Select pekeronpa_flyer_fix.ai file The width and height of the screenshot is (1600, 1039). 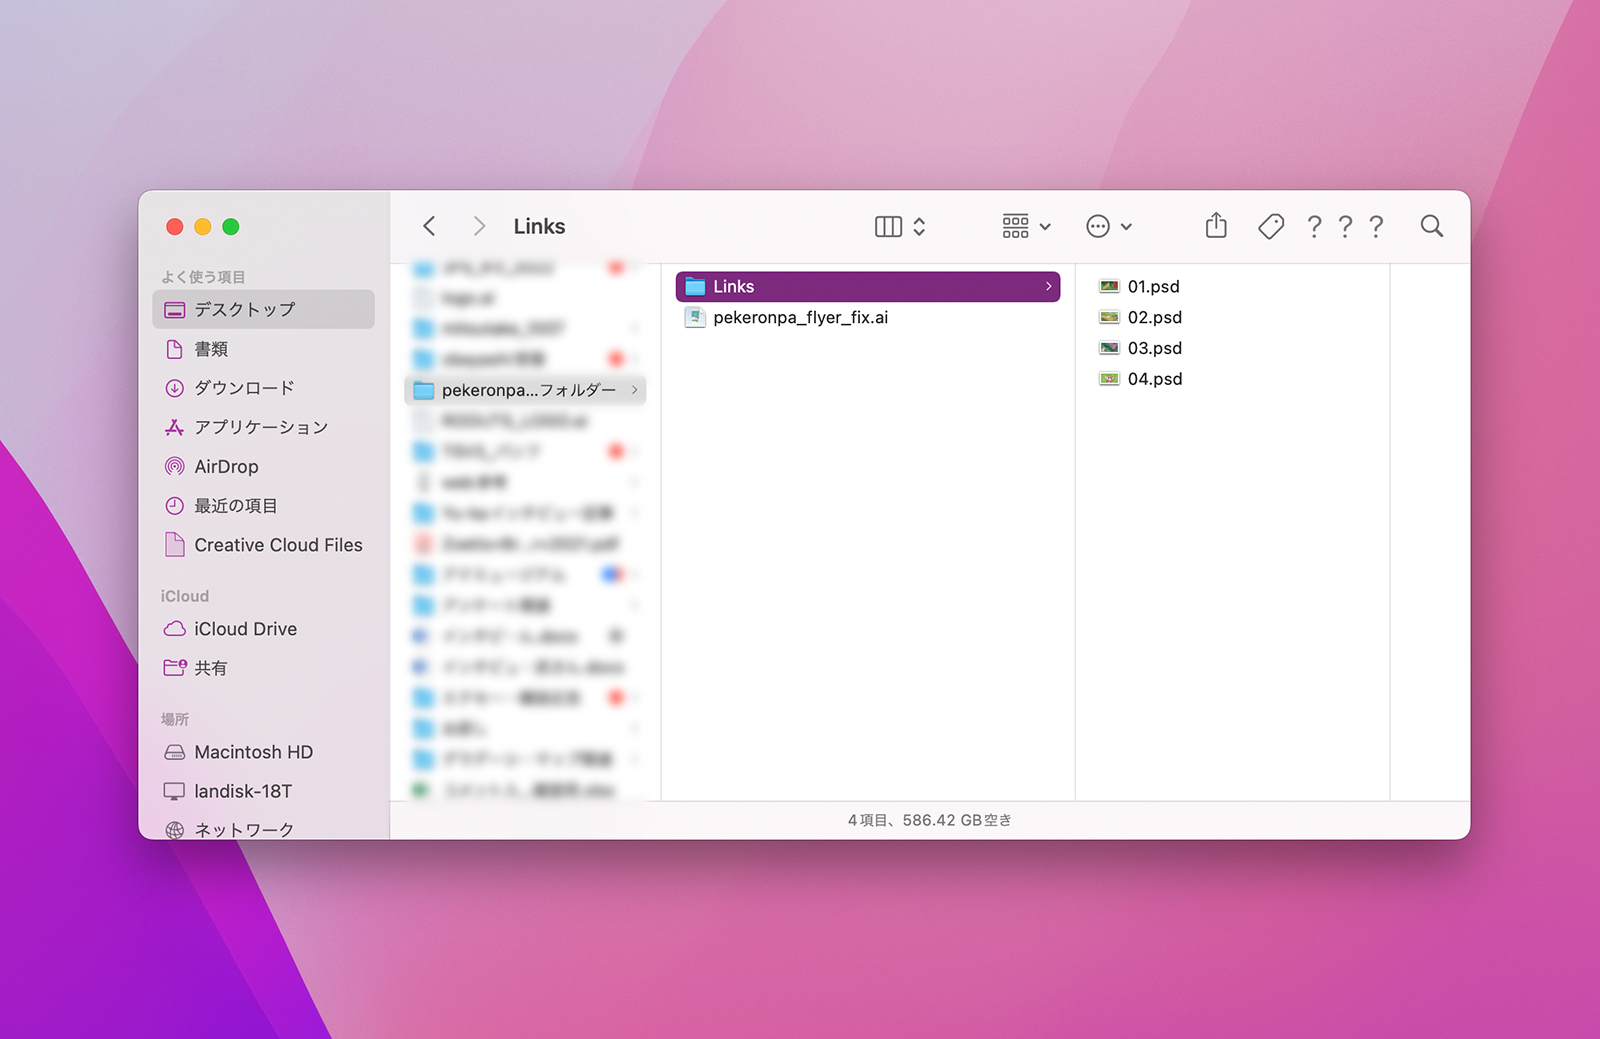tap(800, 318)
